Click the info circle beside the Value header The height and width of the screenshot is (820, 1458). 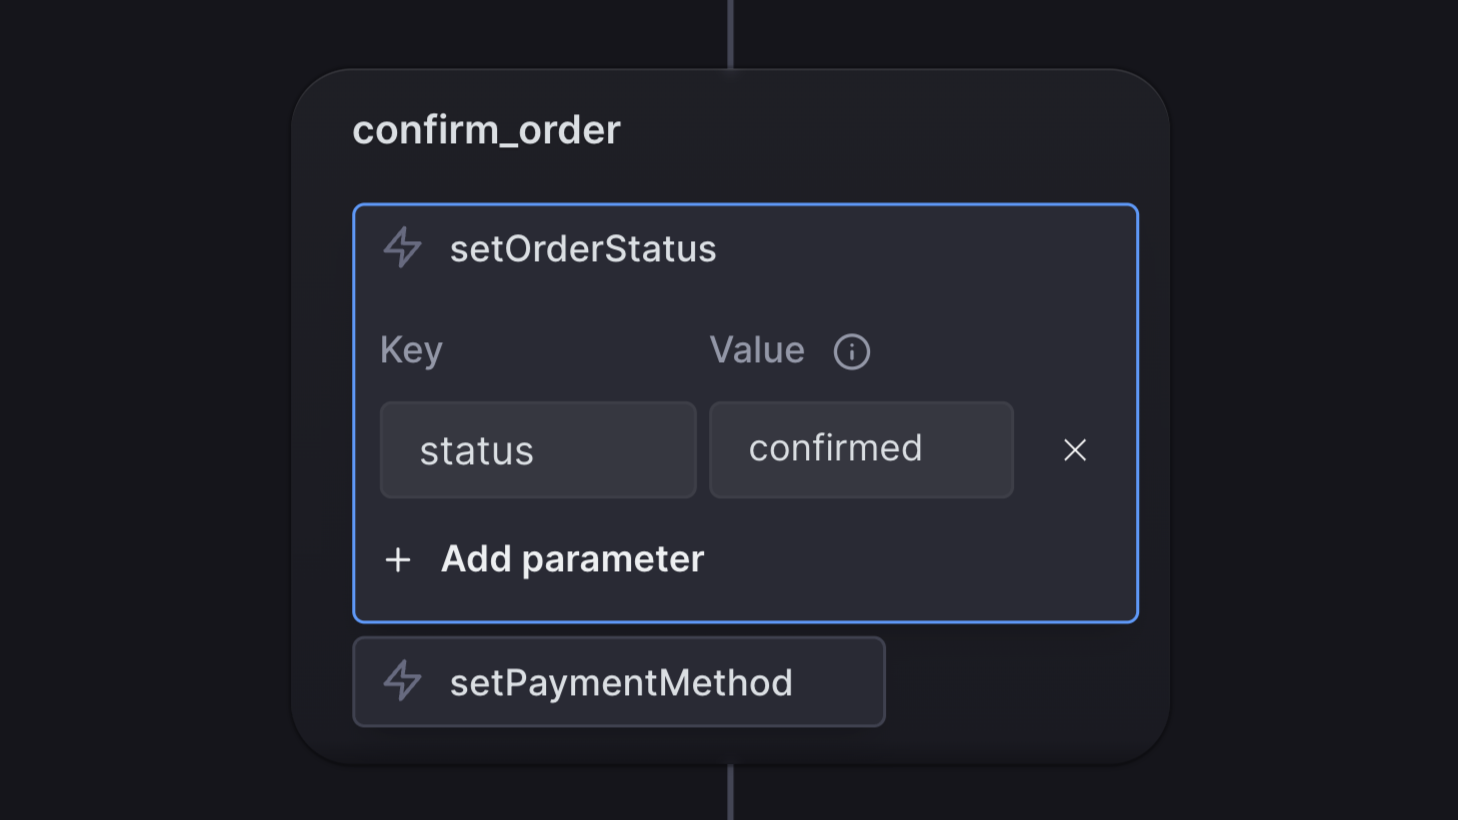tap(851, 351)
